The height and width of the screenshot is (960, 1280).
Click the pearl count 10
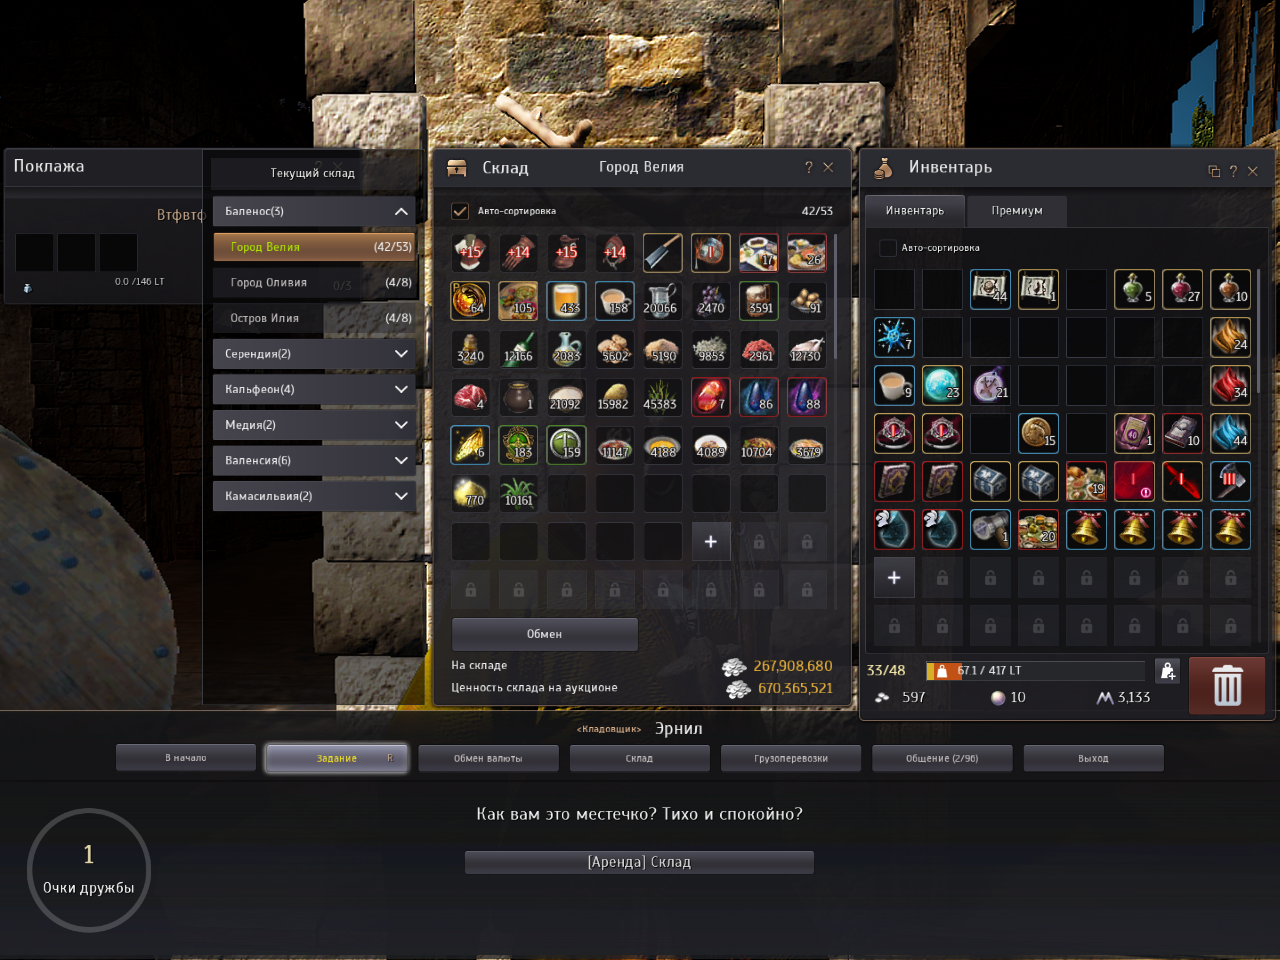pos(1018,697)
